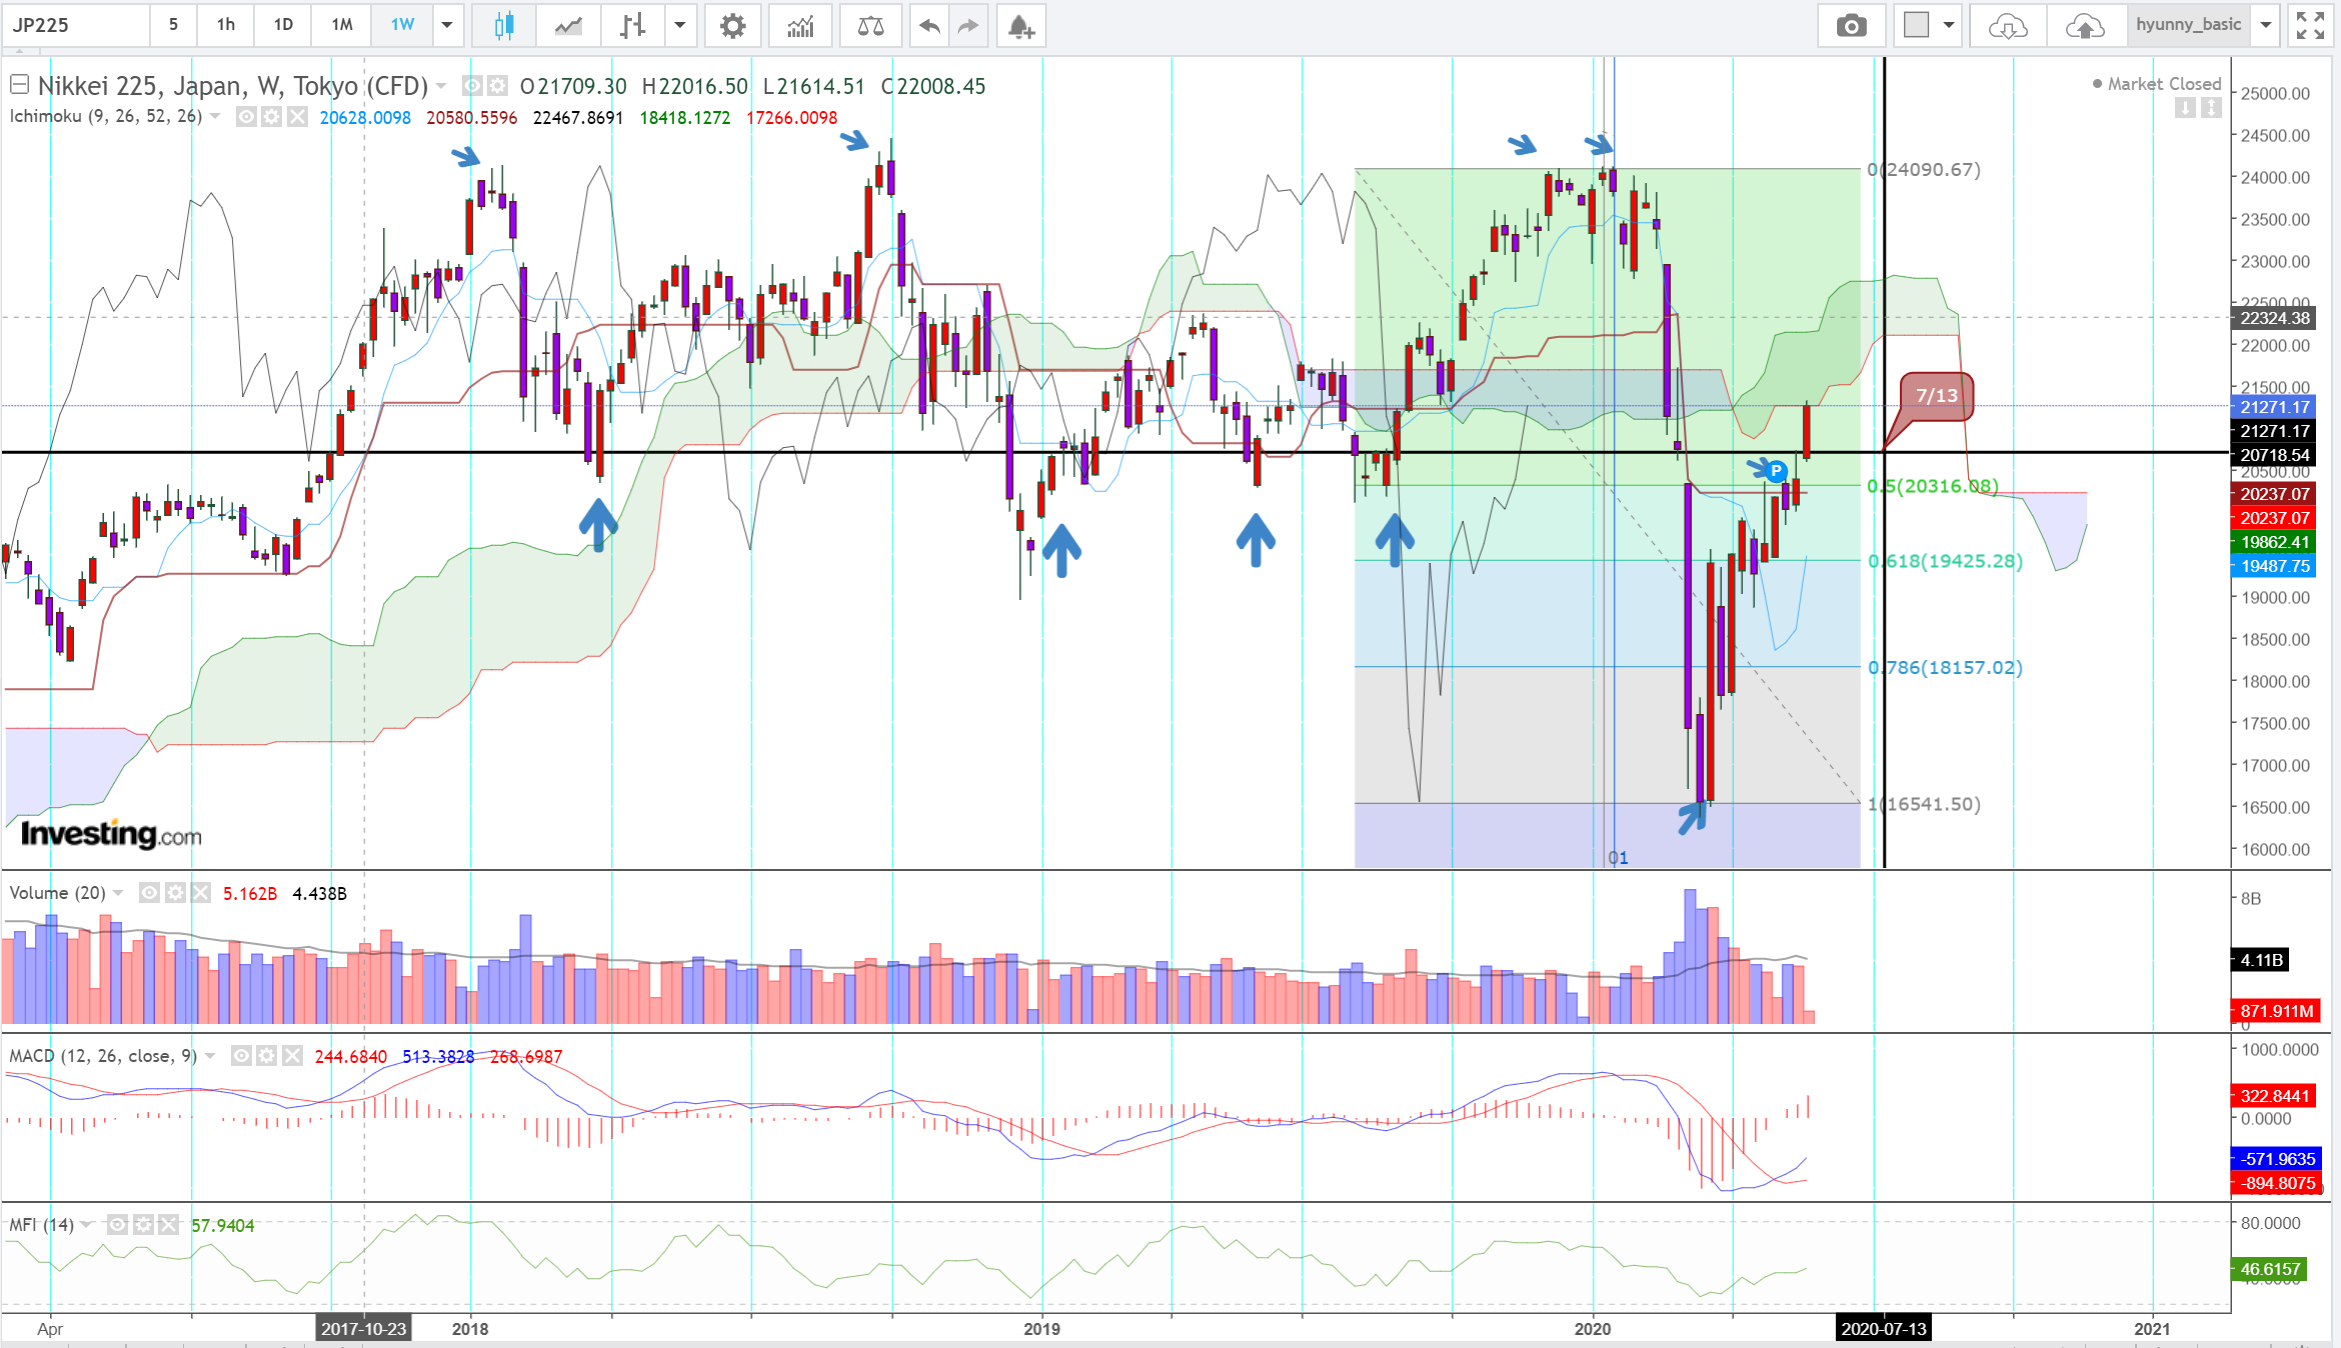
Task: Open the indicators menu
Action: tap(800, 26)
